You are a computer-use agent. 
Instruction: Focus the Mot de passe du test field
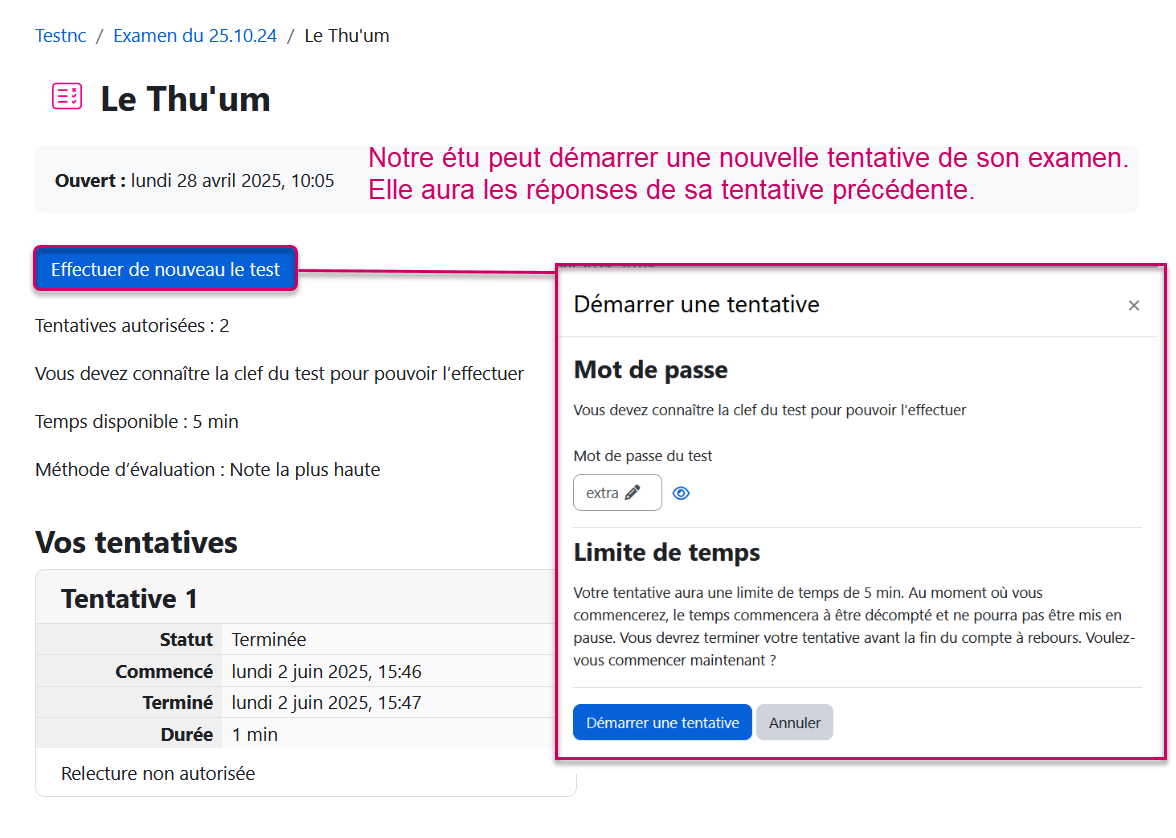[602, 493]
